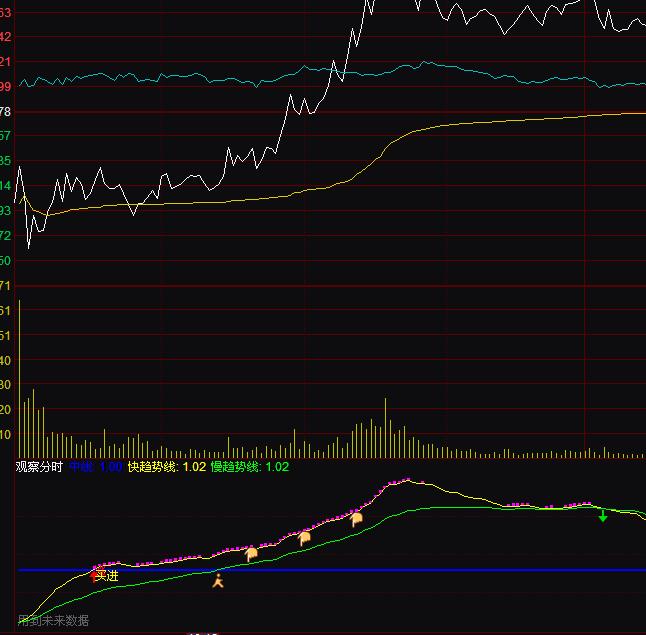Click the white price line's opening low point
The image size is (646, 635).
28,247
